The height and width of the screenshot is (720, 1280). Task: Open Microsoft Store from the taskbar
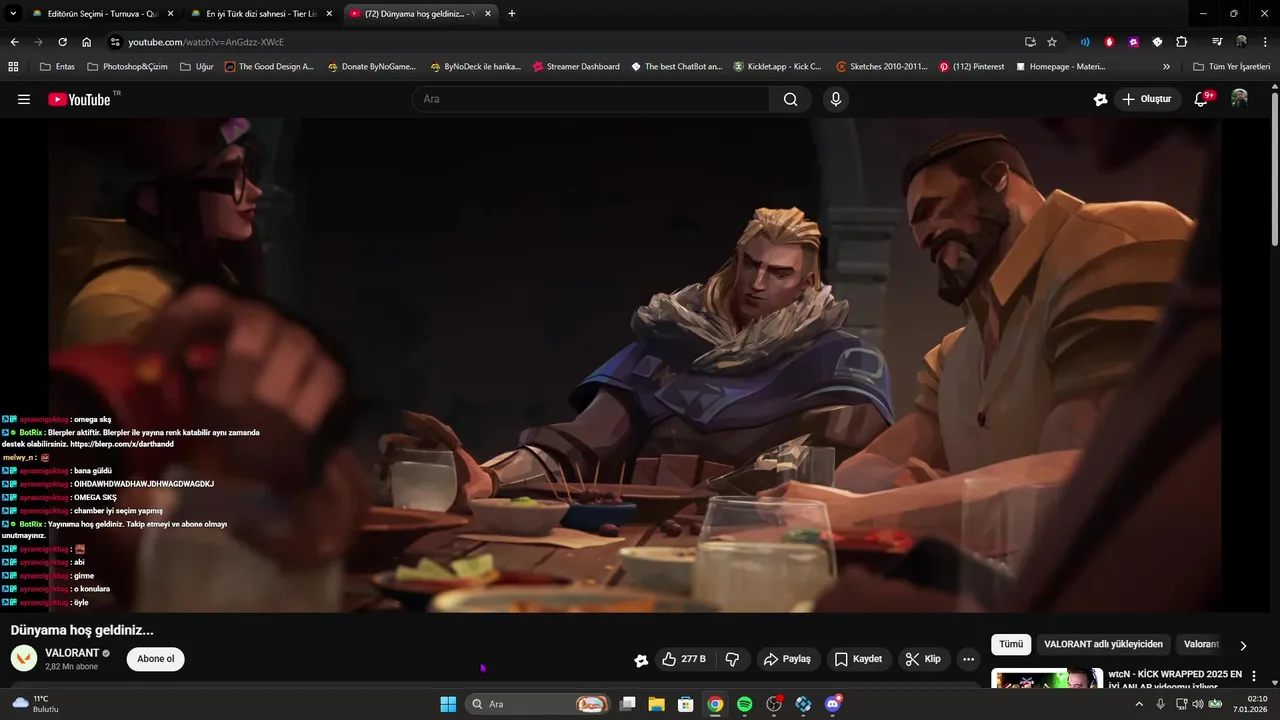[x=685, y=704]
